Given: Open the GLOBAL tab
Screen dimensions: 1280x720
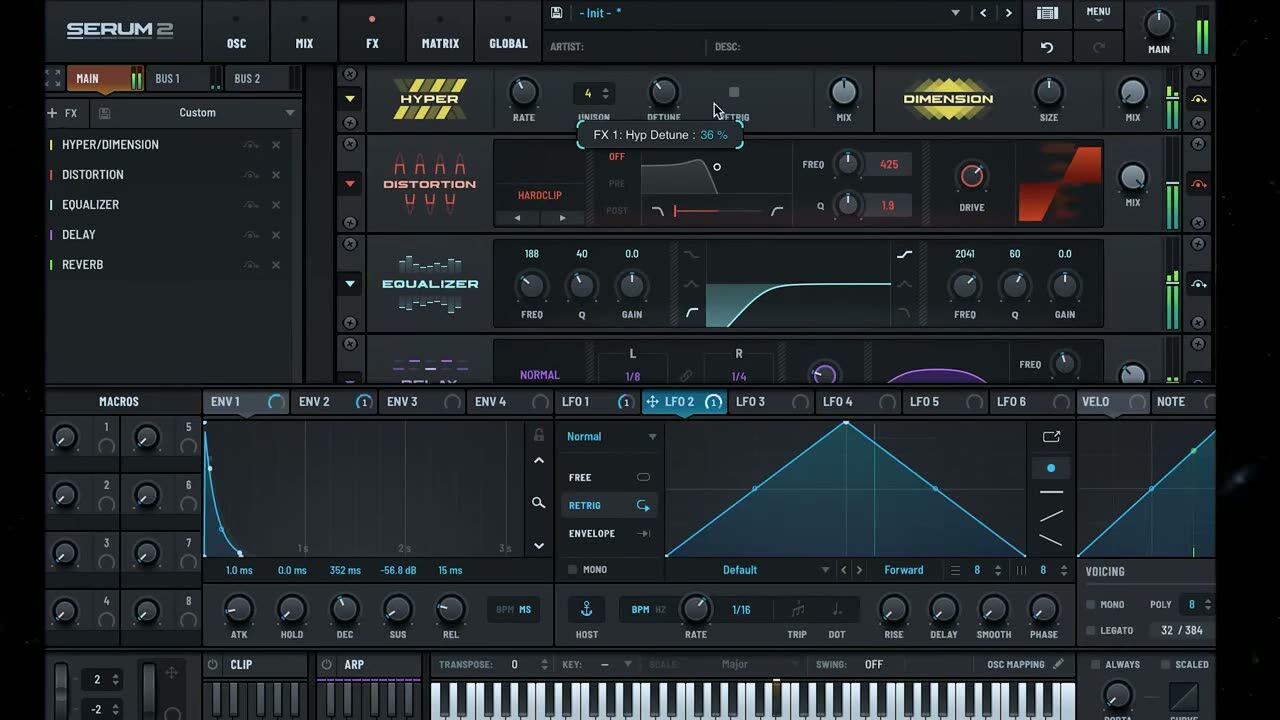Looking at the screenshot, I should pos(508,31).
